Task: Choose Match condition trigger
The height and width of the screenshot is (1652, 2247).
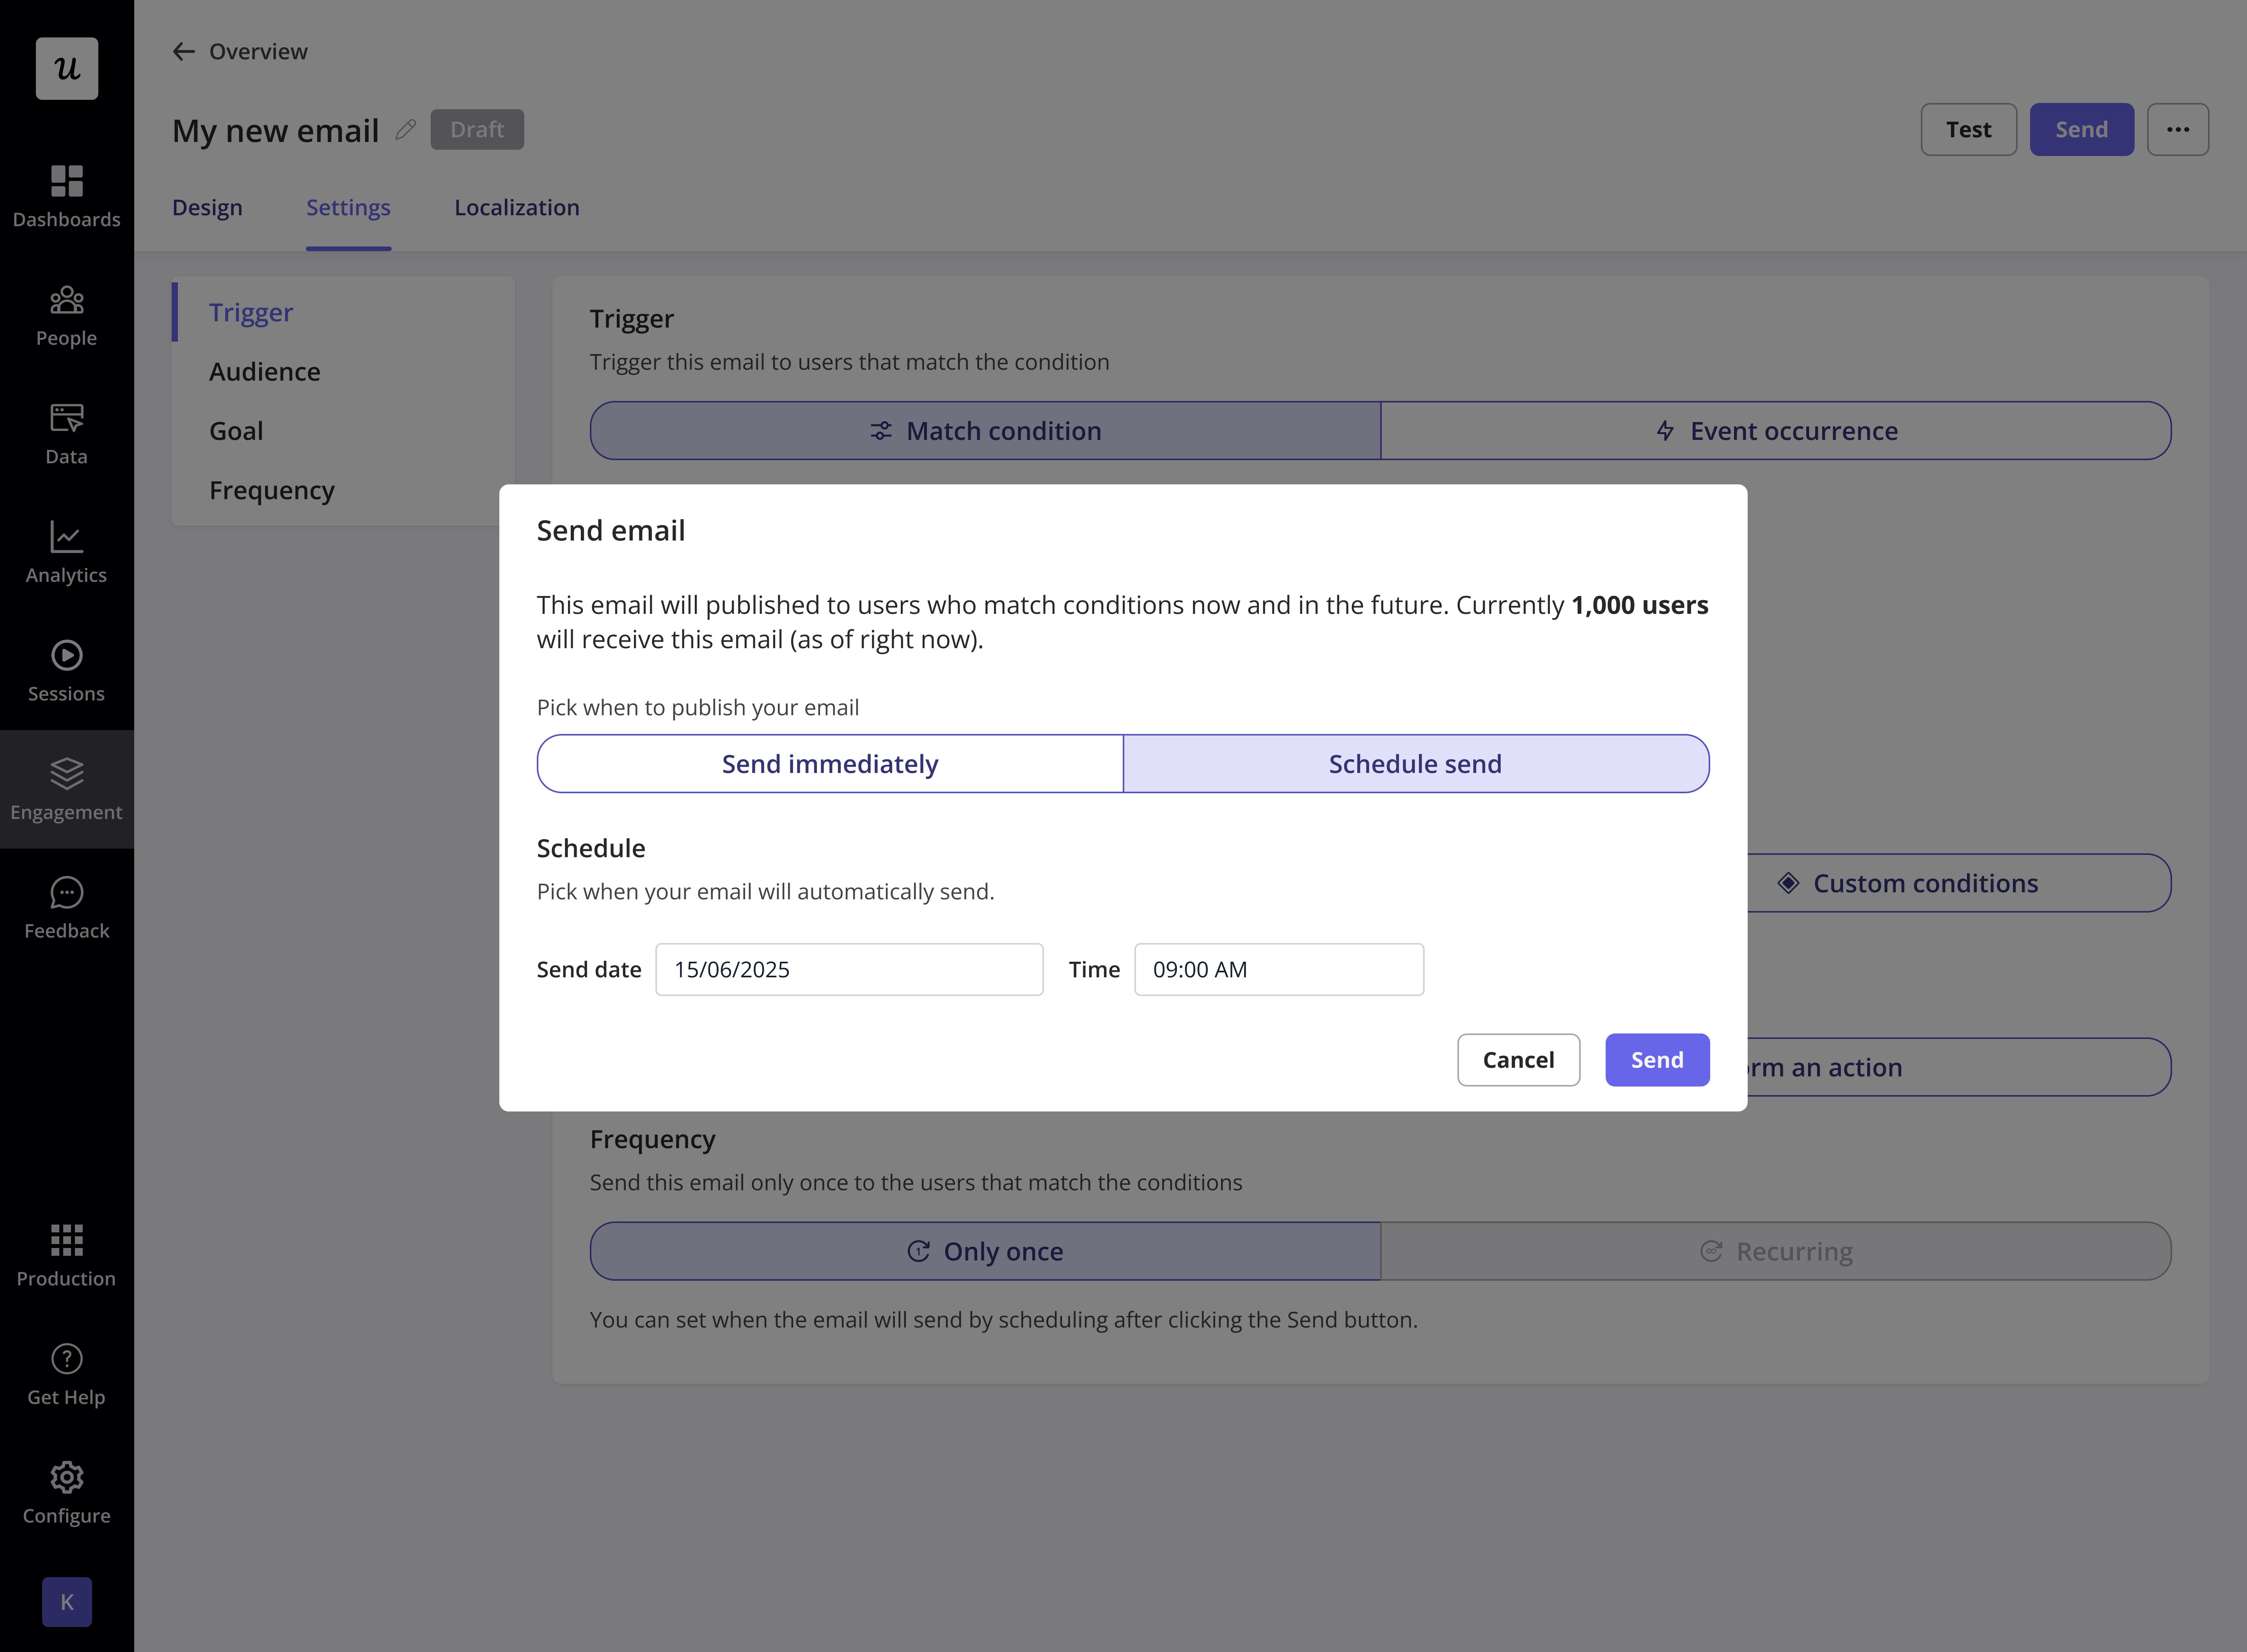Action: pyautogui.click(x=985, y=431)
